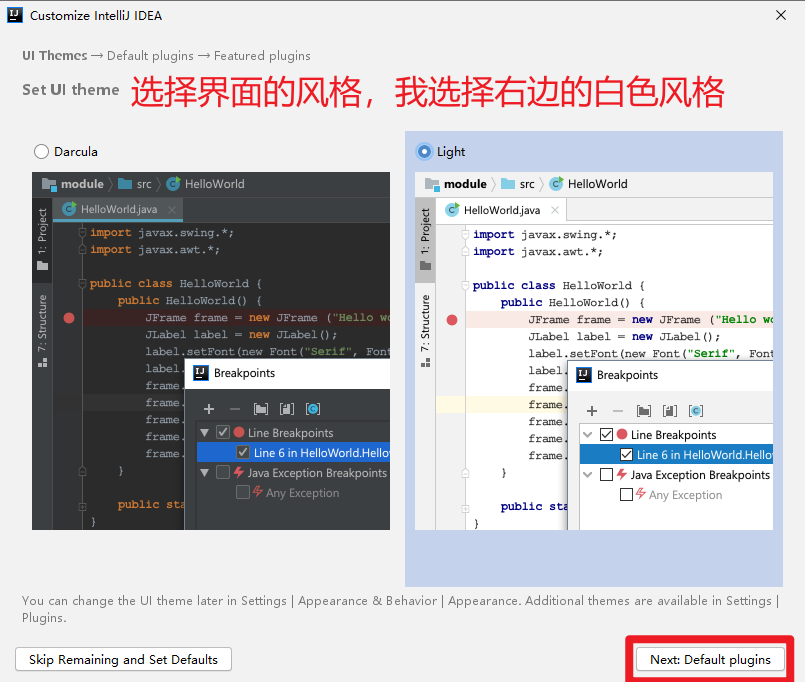Close HelloWorld.java tab in Light preview

coord(555,210)
